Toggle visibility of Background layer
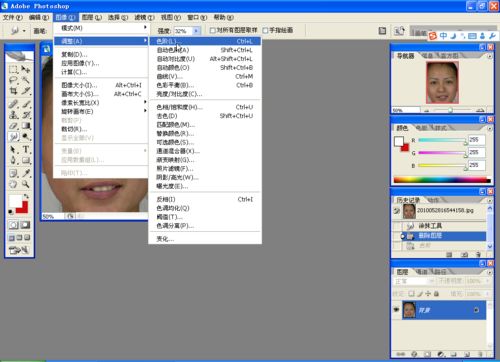 (x=396, y=310)
